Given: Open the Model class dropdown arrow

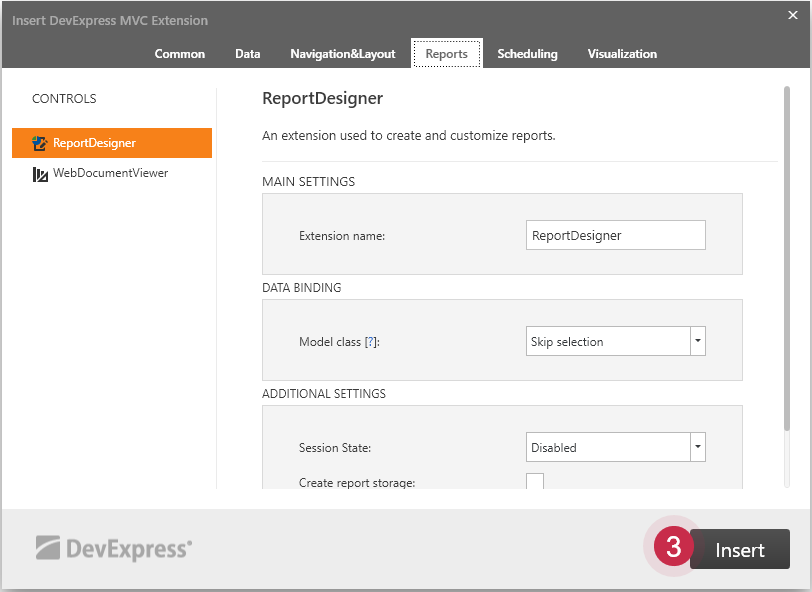Looking at the screenshot, I should (x=698, y=341).
